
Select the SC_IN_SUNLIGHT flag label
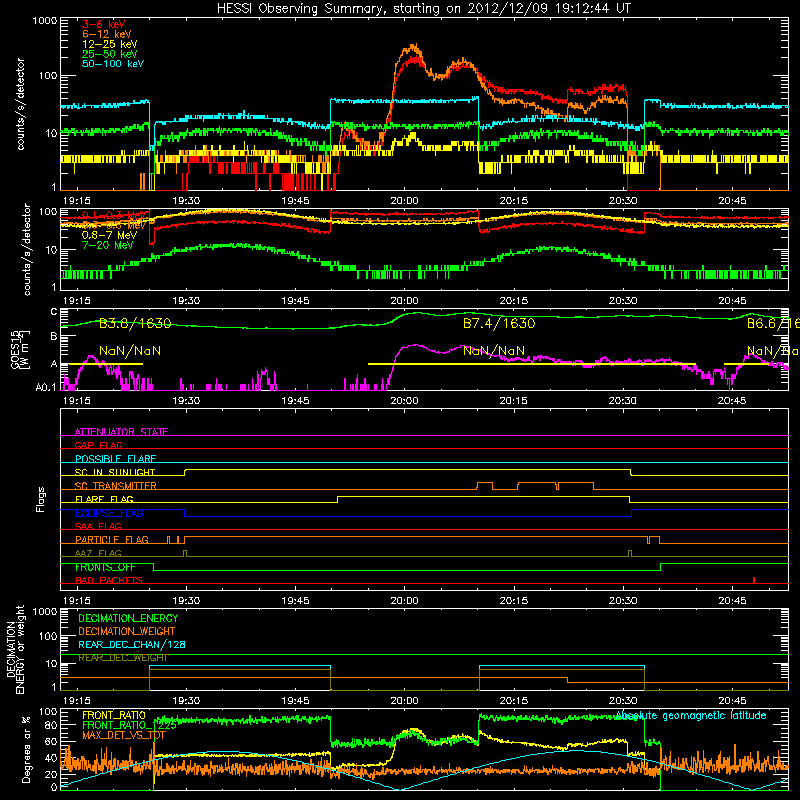pyautogui.click(x=115, y=472)
